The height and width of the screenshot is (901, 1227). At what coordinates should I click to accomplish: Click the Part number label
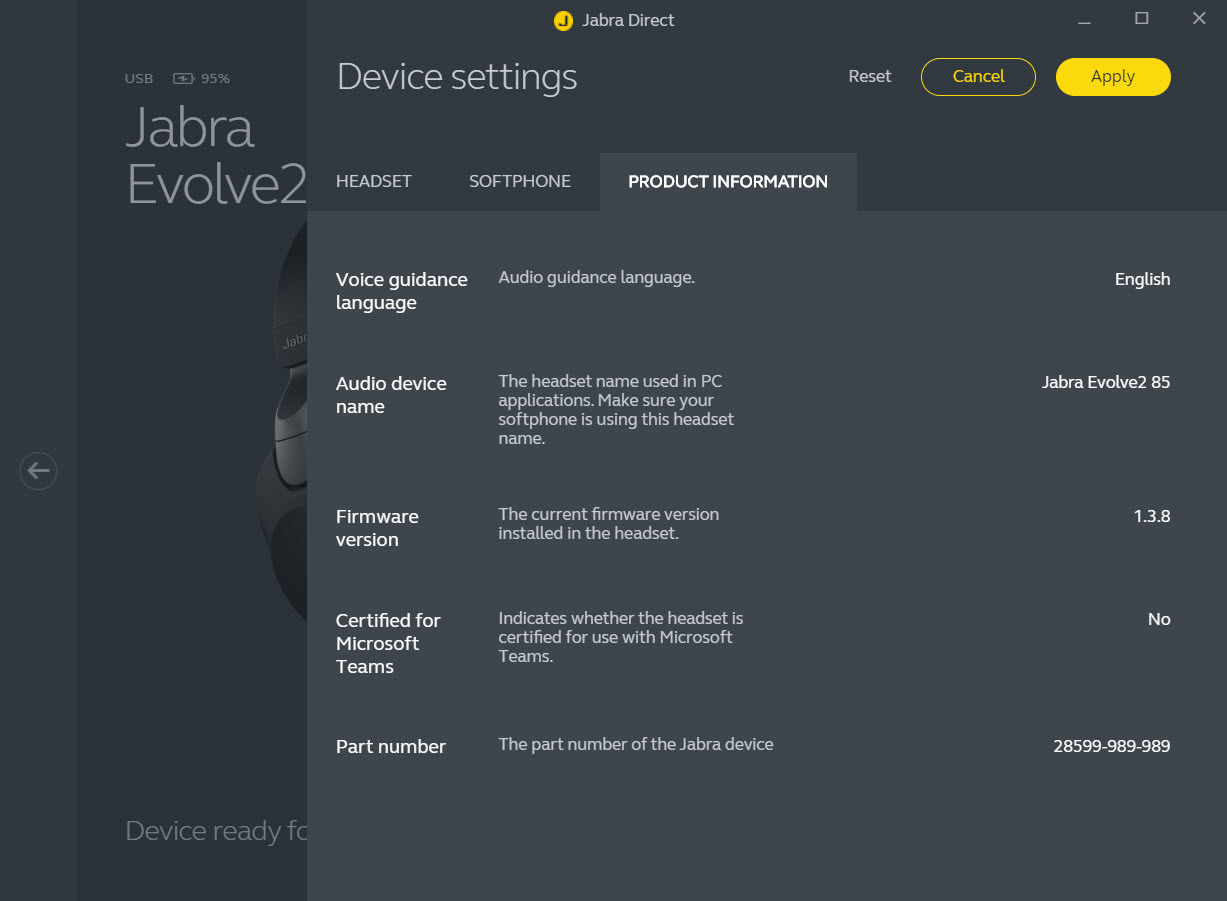coord(391,747)
